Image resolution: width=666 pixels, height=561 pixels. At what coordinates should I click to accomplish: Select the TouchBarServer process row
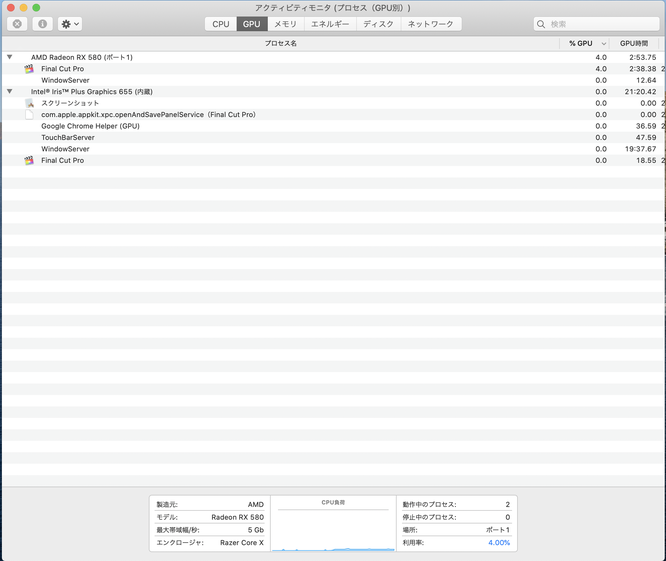tap(333, 138)
